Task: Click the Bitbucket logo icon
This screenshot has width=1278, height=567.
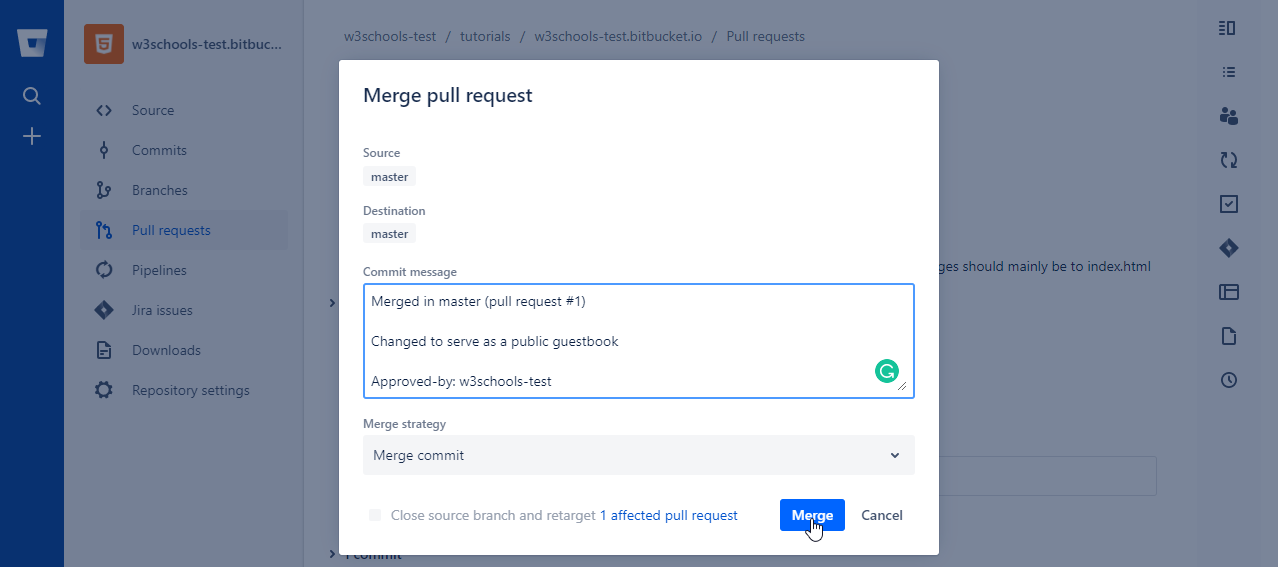Action: coord(32,44)
